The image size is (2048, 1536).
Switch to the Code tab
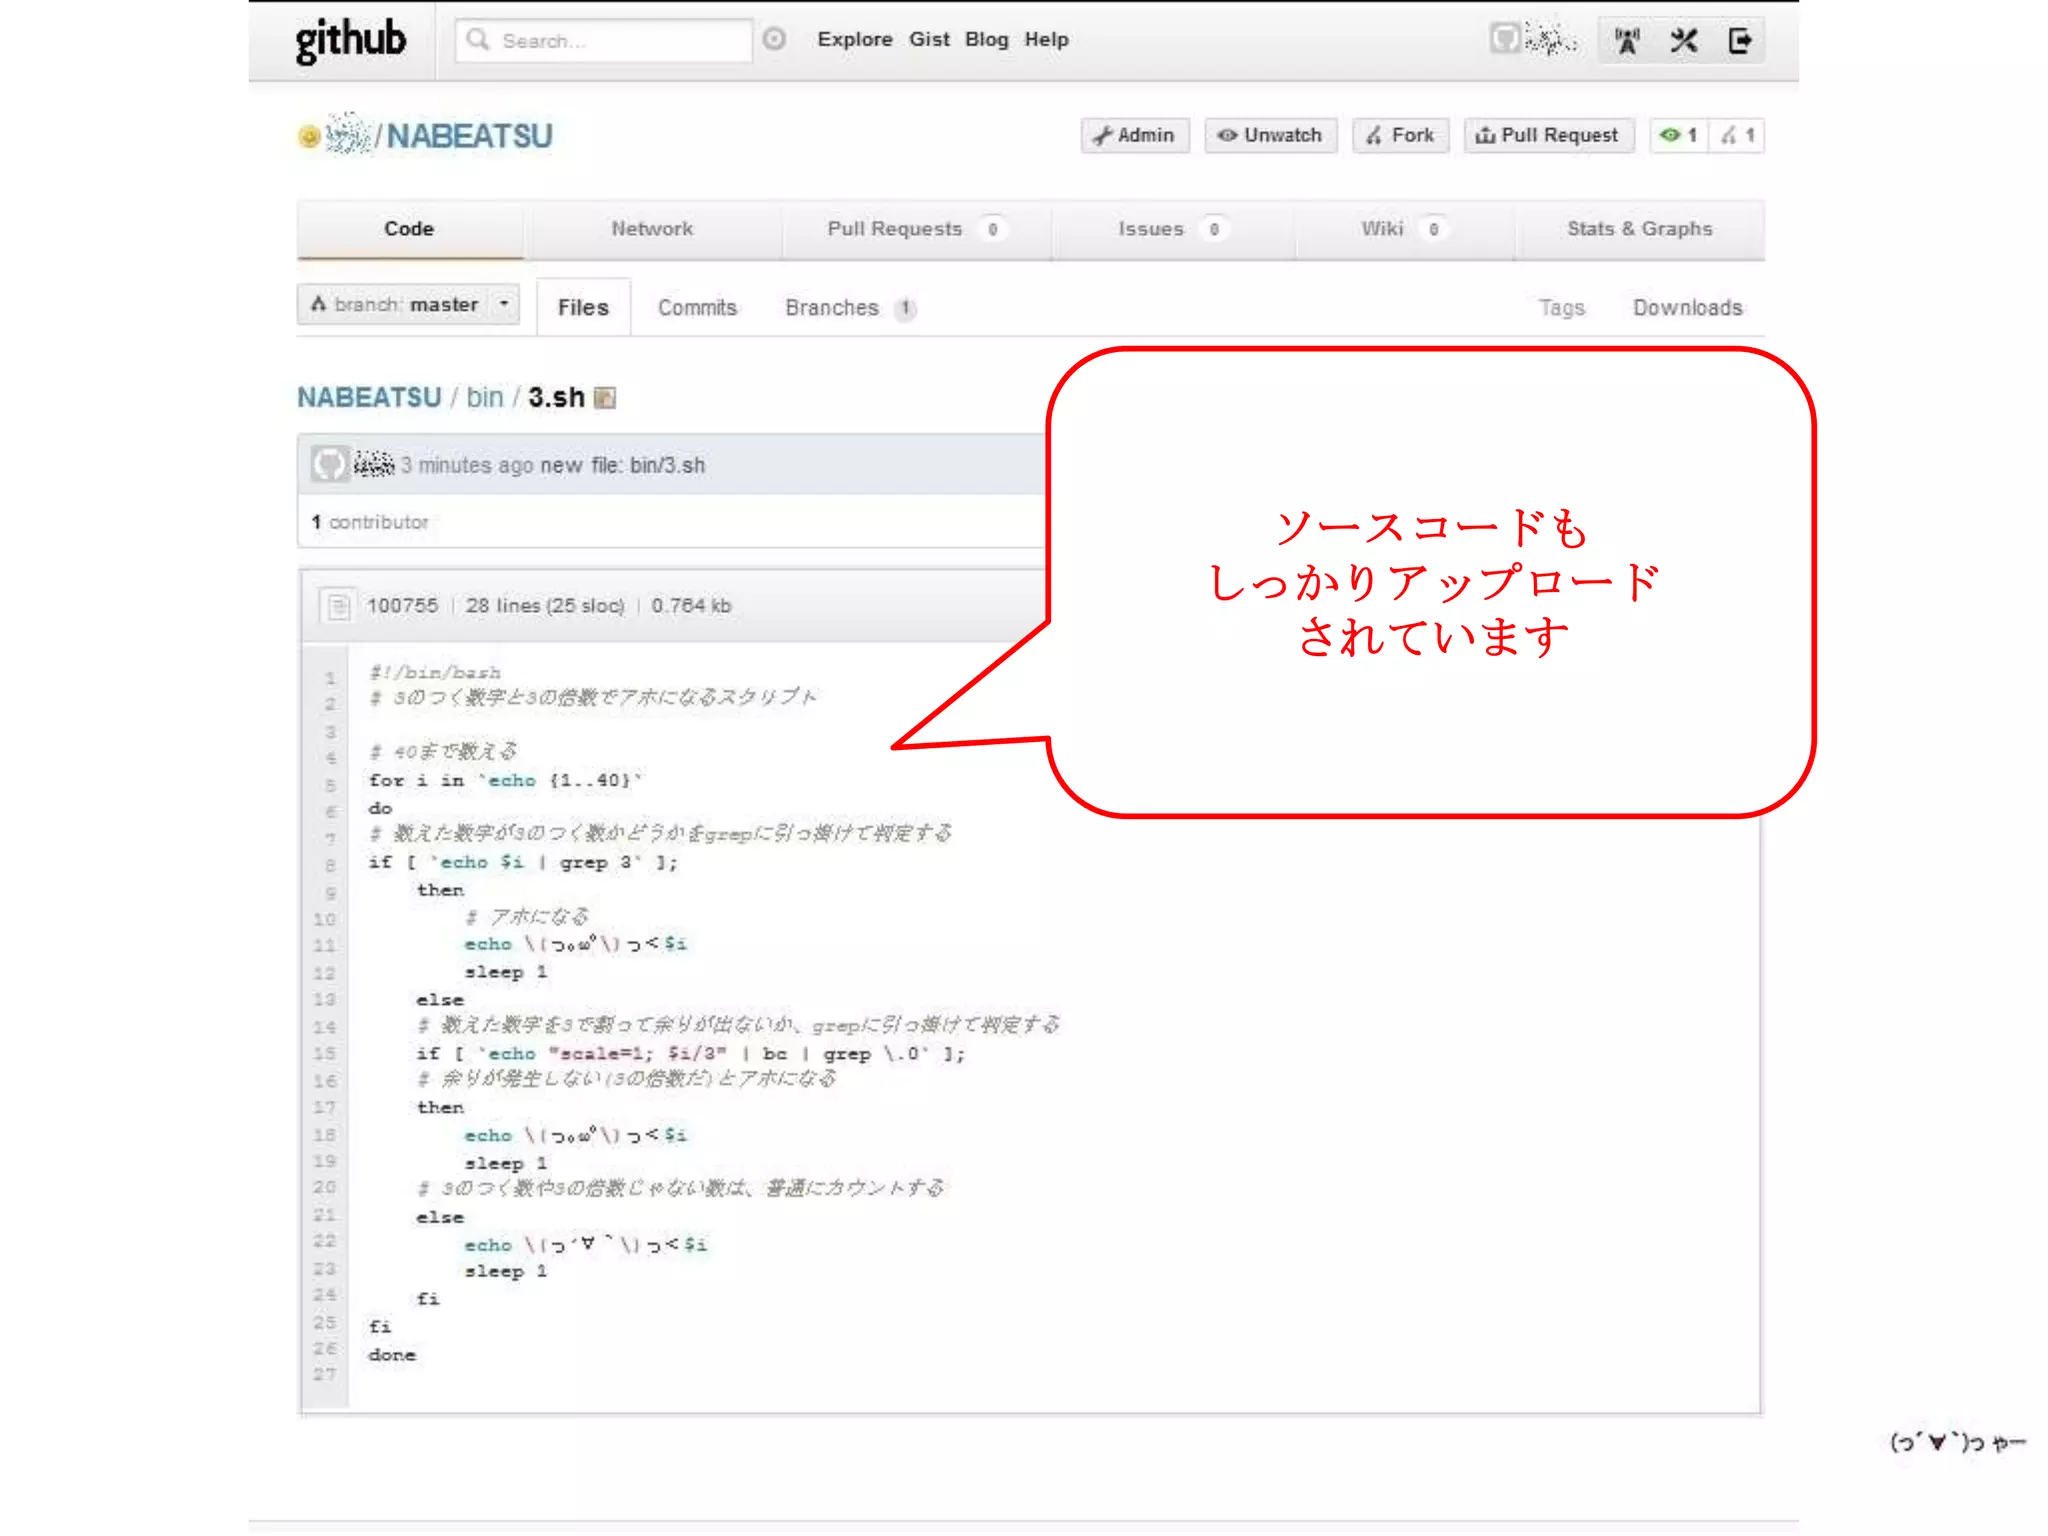409,229
